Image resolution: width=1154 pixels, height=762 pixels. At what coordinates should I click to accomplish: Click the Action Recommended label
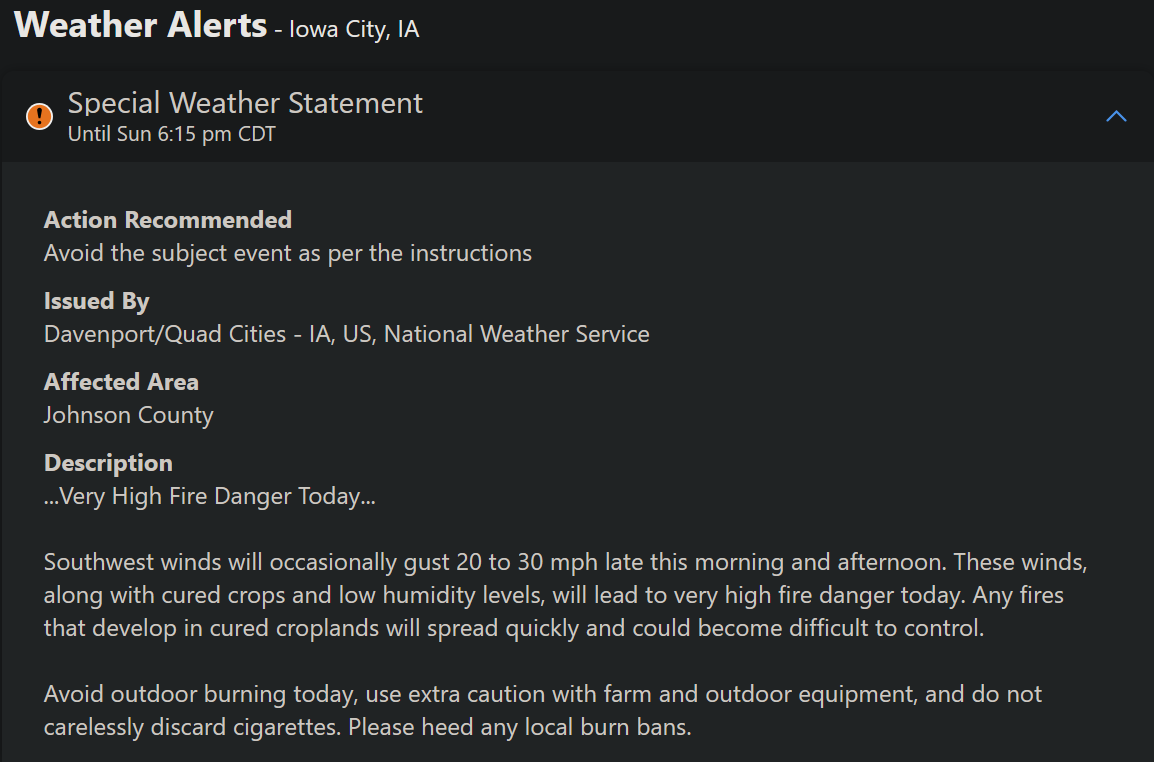click(x=168, y=219)
